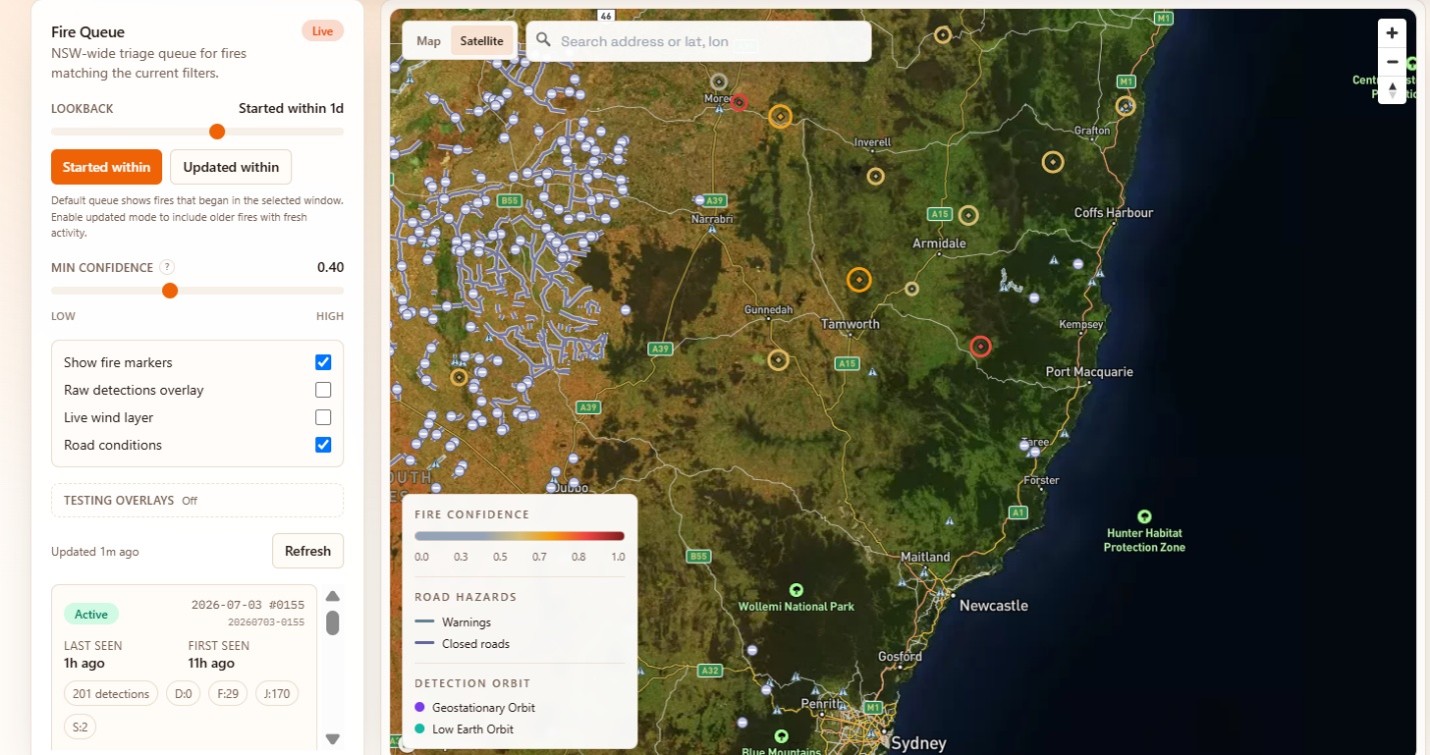The height and width of the screenshot is (755, 1430).
Task: Expand the TESTING OVERLAYS section
Action: [x=197, y=500]
